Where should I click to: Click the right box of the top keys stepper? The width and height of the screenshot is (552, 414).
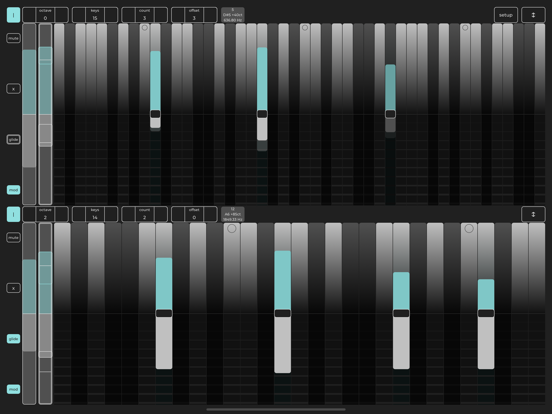pyautogui.click(x=111, y=15)
